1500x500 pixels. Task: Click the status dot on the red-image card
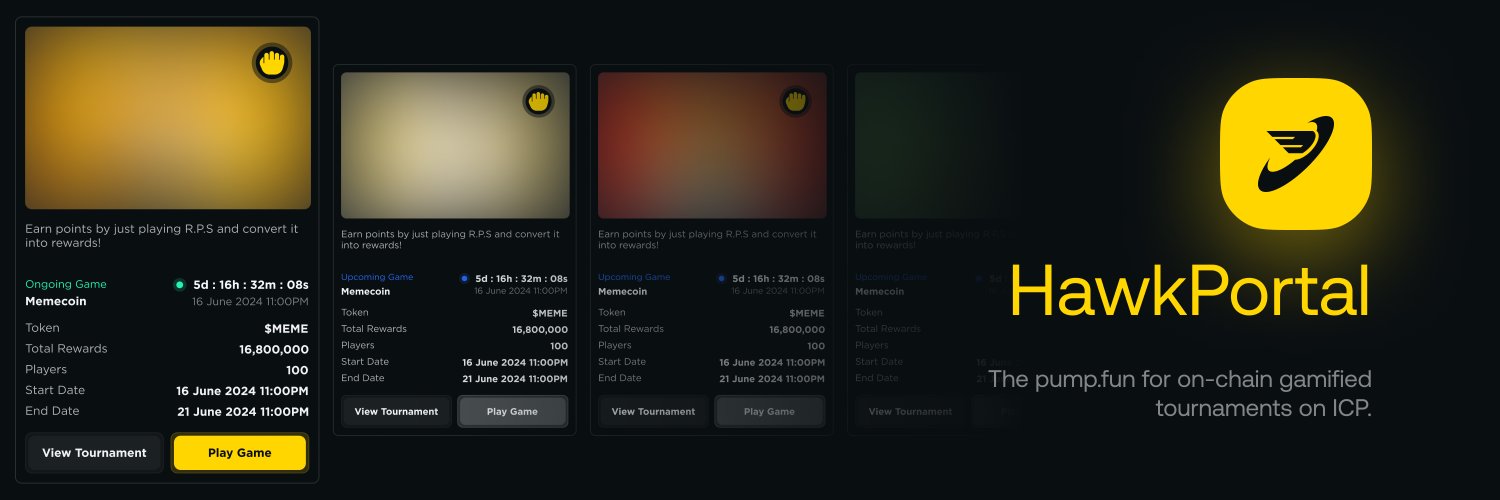(x=721, y=278)
